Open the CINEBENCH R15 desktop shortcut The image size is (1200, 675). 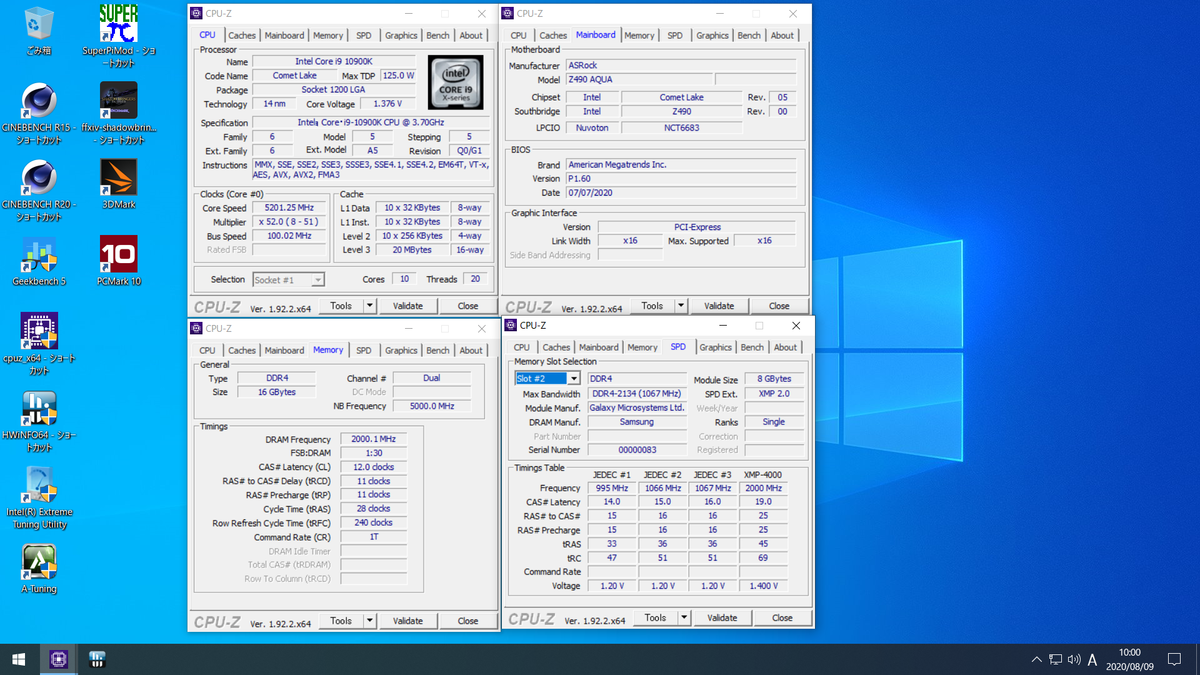[38, 113]
